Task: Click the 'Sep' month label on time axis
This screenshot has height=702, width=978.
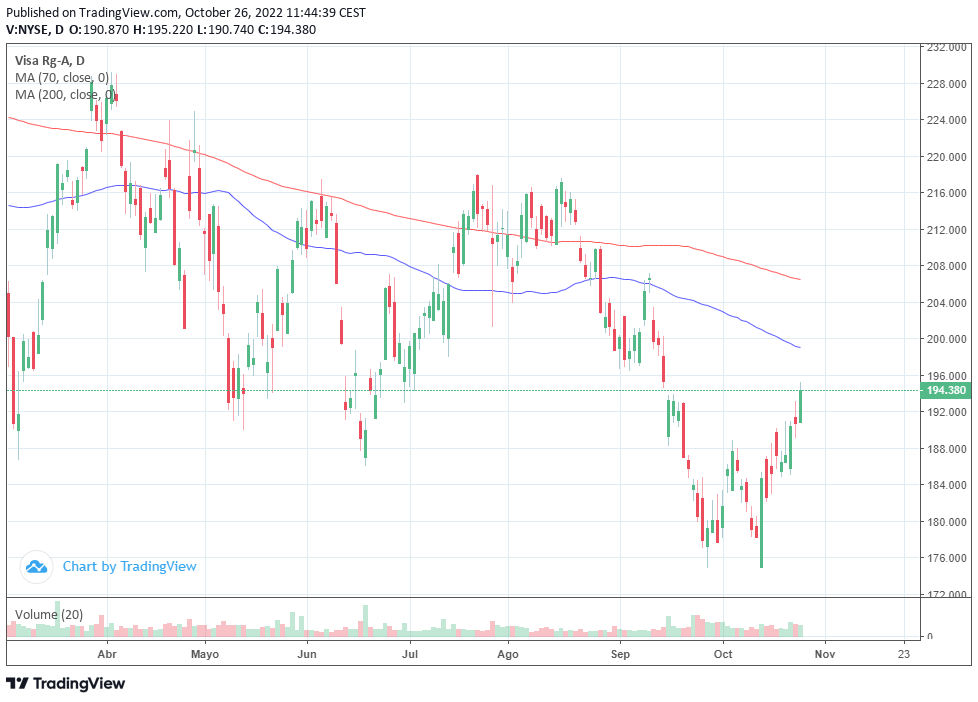Action: (x=620, y=654)
